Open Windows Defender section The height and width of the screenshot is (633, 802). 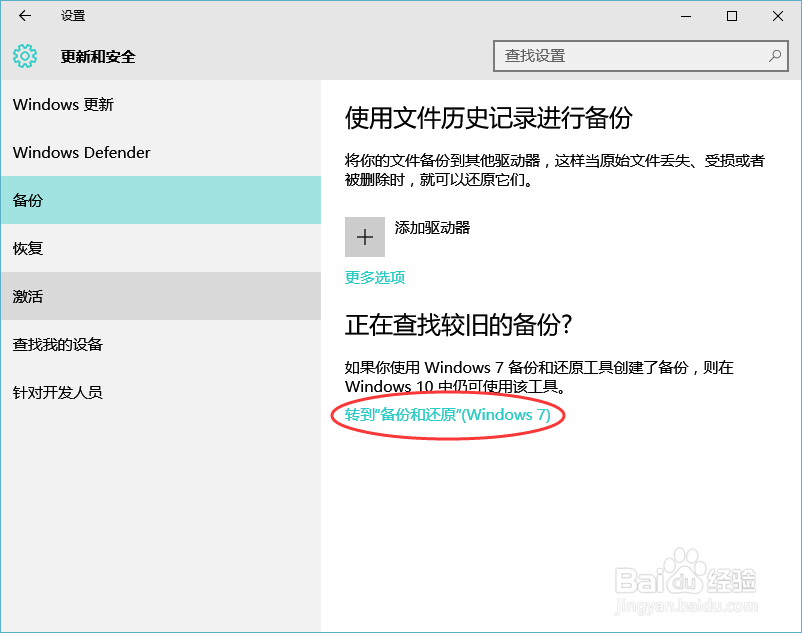[x=161, y=152]
